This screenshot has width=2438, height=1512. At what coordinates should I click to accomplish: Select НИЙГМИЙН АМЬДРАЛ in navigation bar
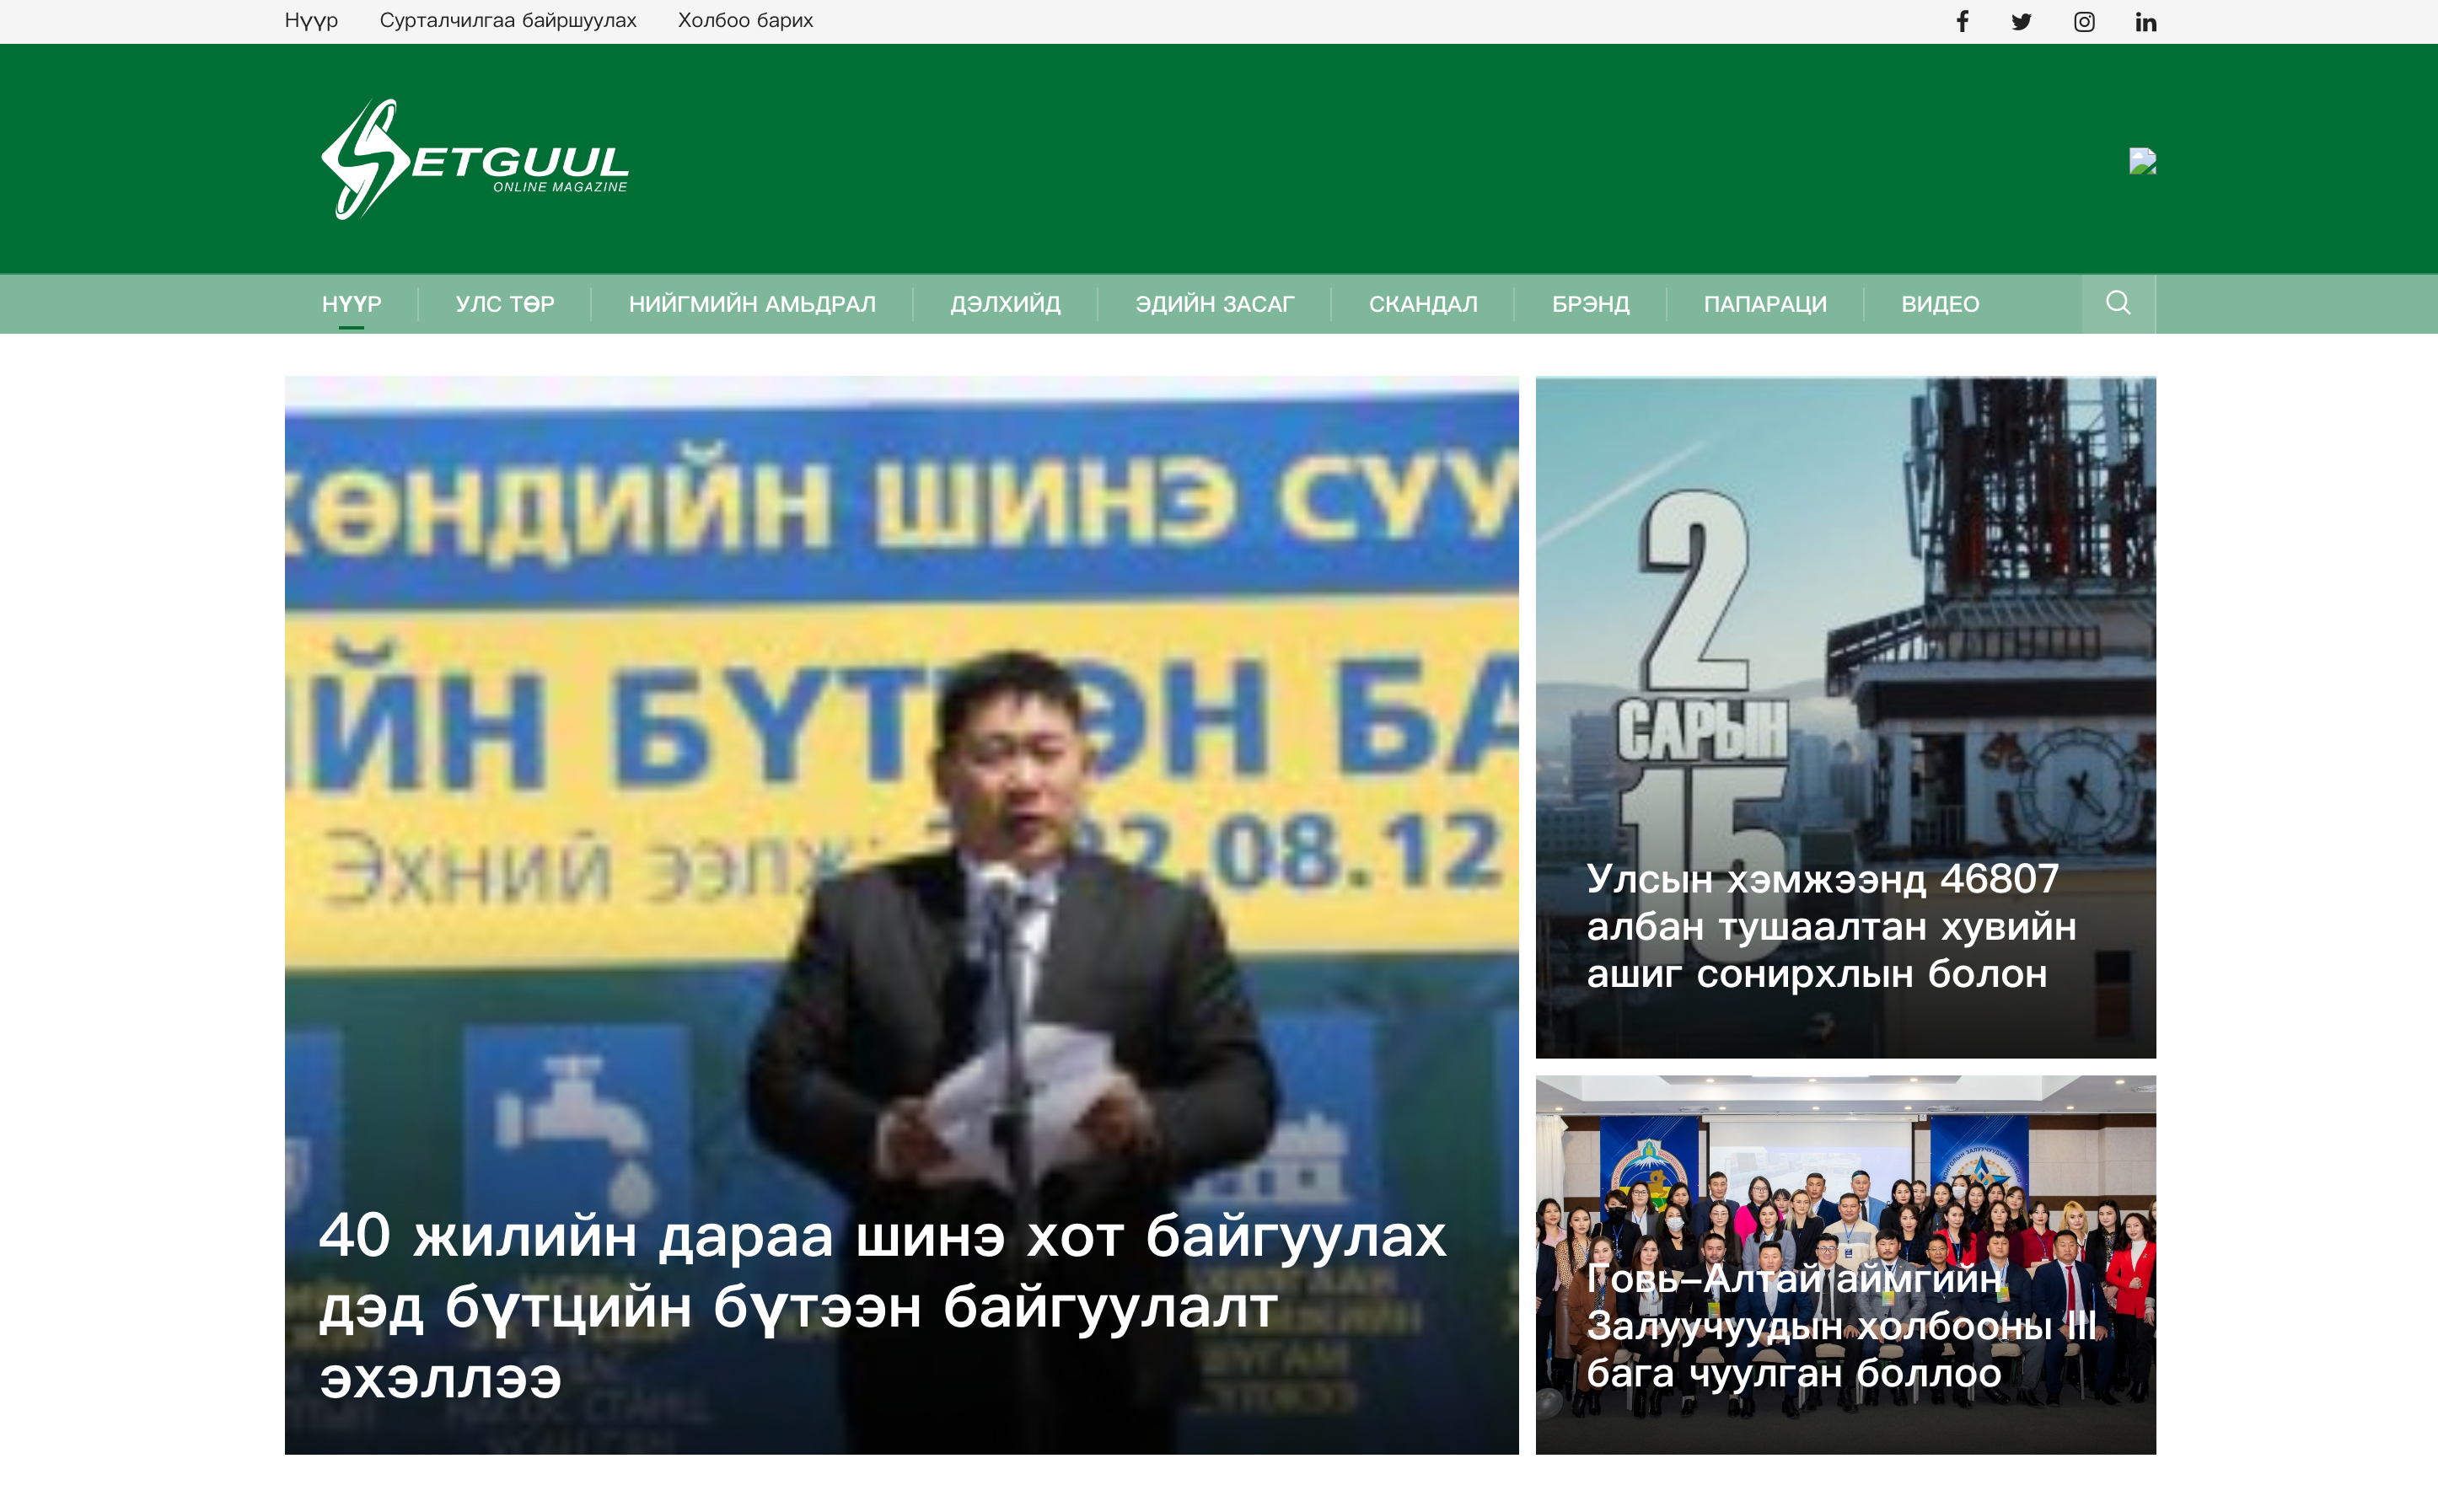click(751, 304)
